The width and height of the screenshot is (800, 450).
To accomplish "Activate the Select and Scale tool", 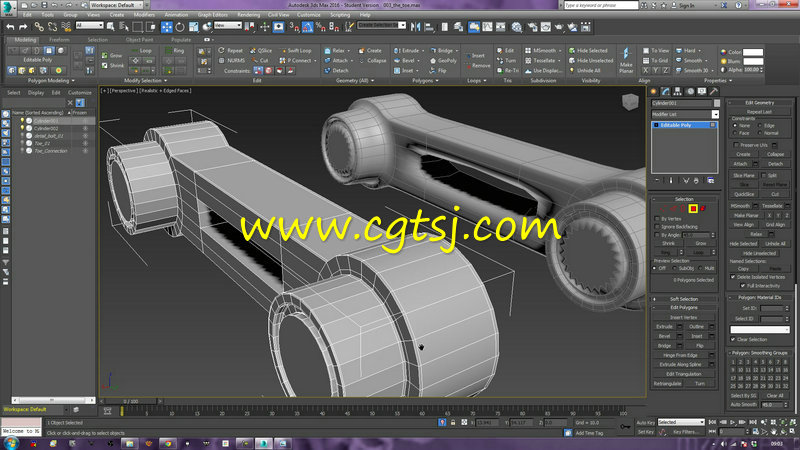I will (193, 27).
